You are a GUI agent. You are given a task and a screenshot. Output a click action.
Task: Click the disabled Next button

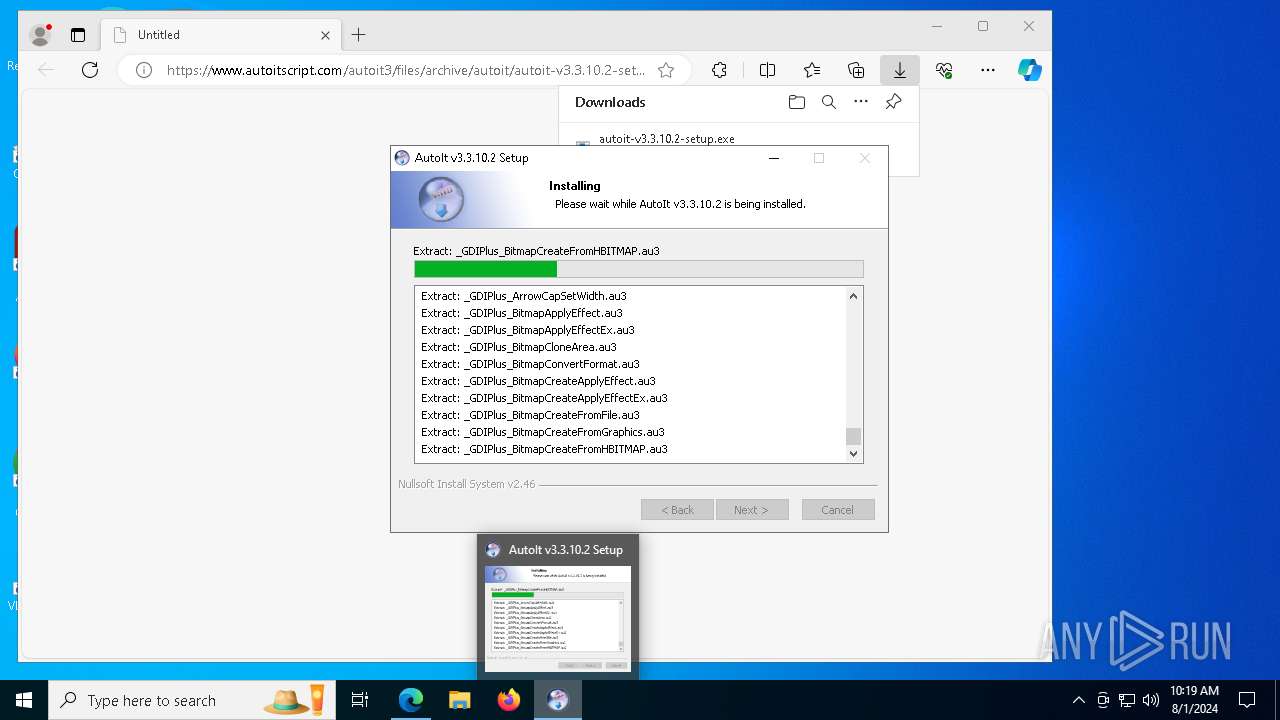coord(752,510)
